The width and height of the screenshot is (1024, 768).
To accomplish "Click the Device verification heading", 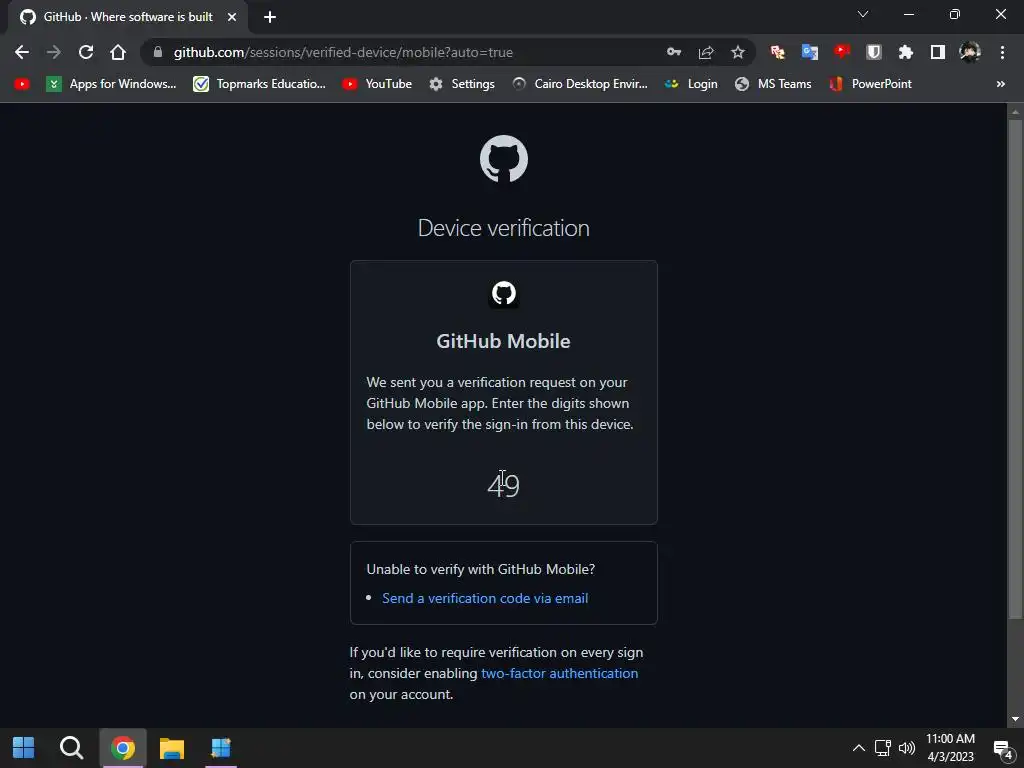I will coord(504,228).
